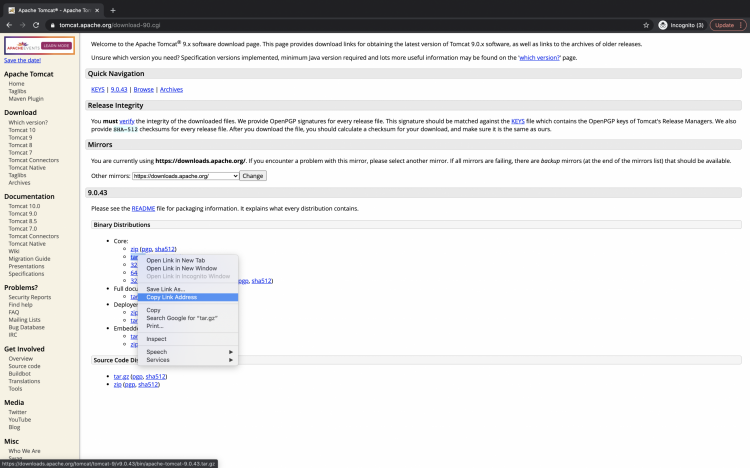Click the Chrome Update button
Image resolution: width=750 pixels, height=468 pixels.
coord(728,25)
